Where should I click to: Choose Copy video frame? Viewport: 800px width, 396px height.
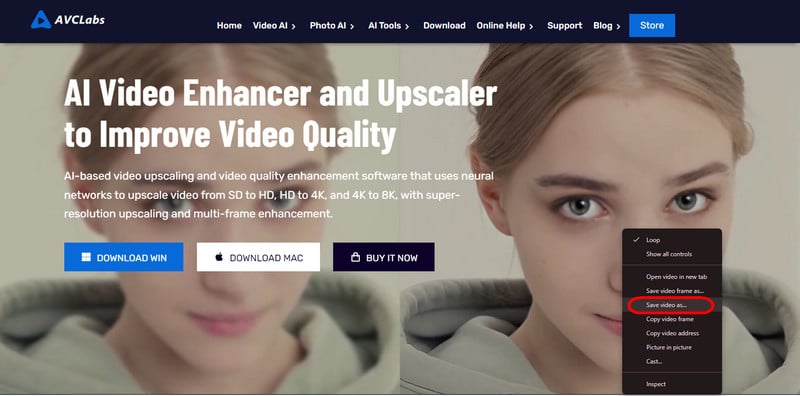pyautogui.click(x=672, y=319)
